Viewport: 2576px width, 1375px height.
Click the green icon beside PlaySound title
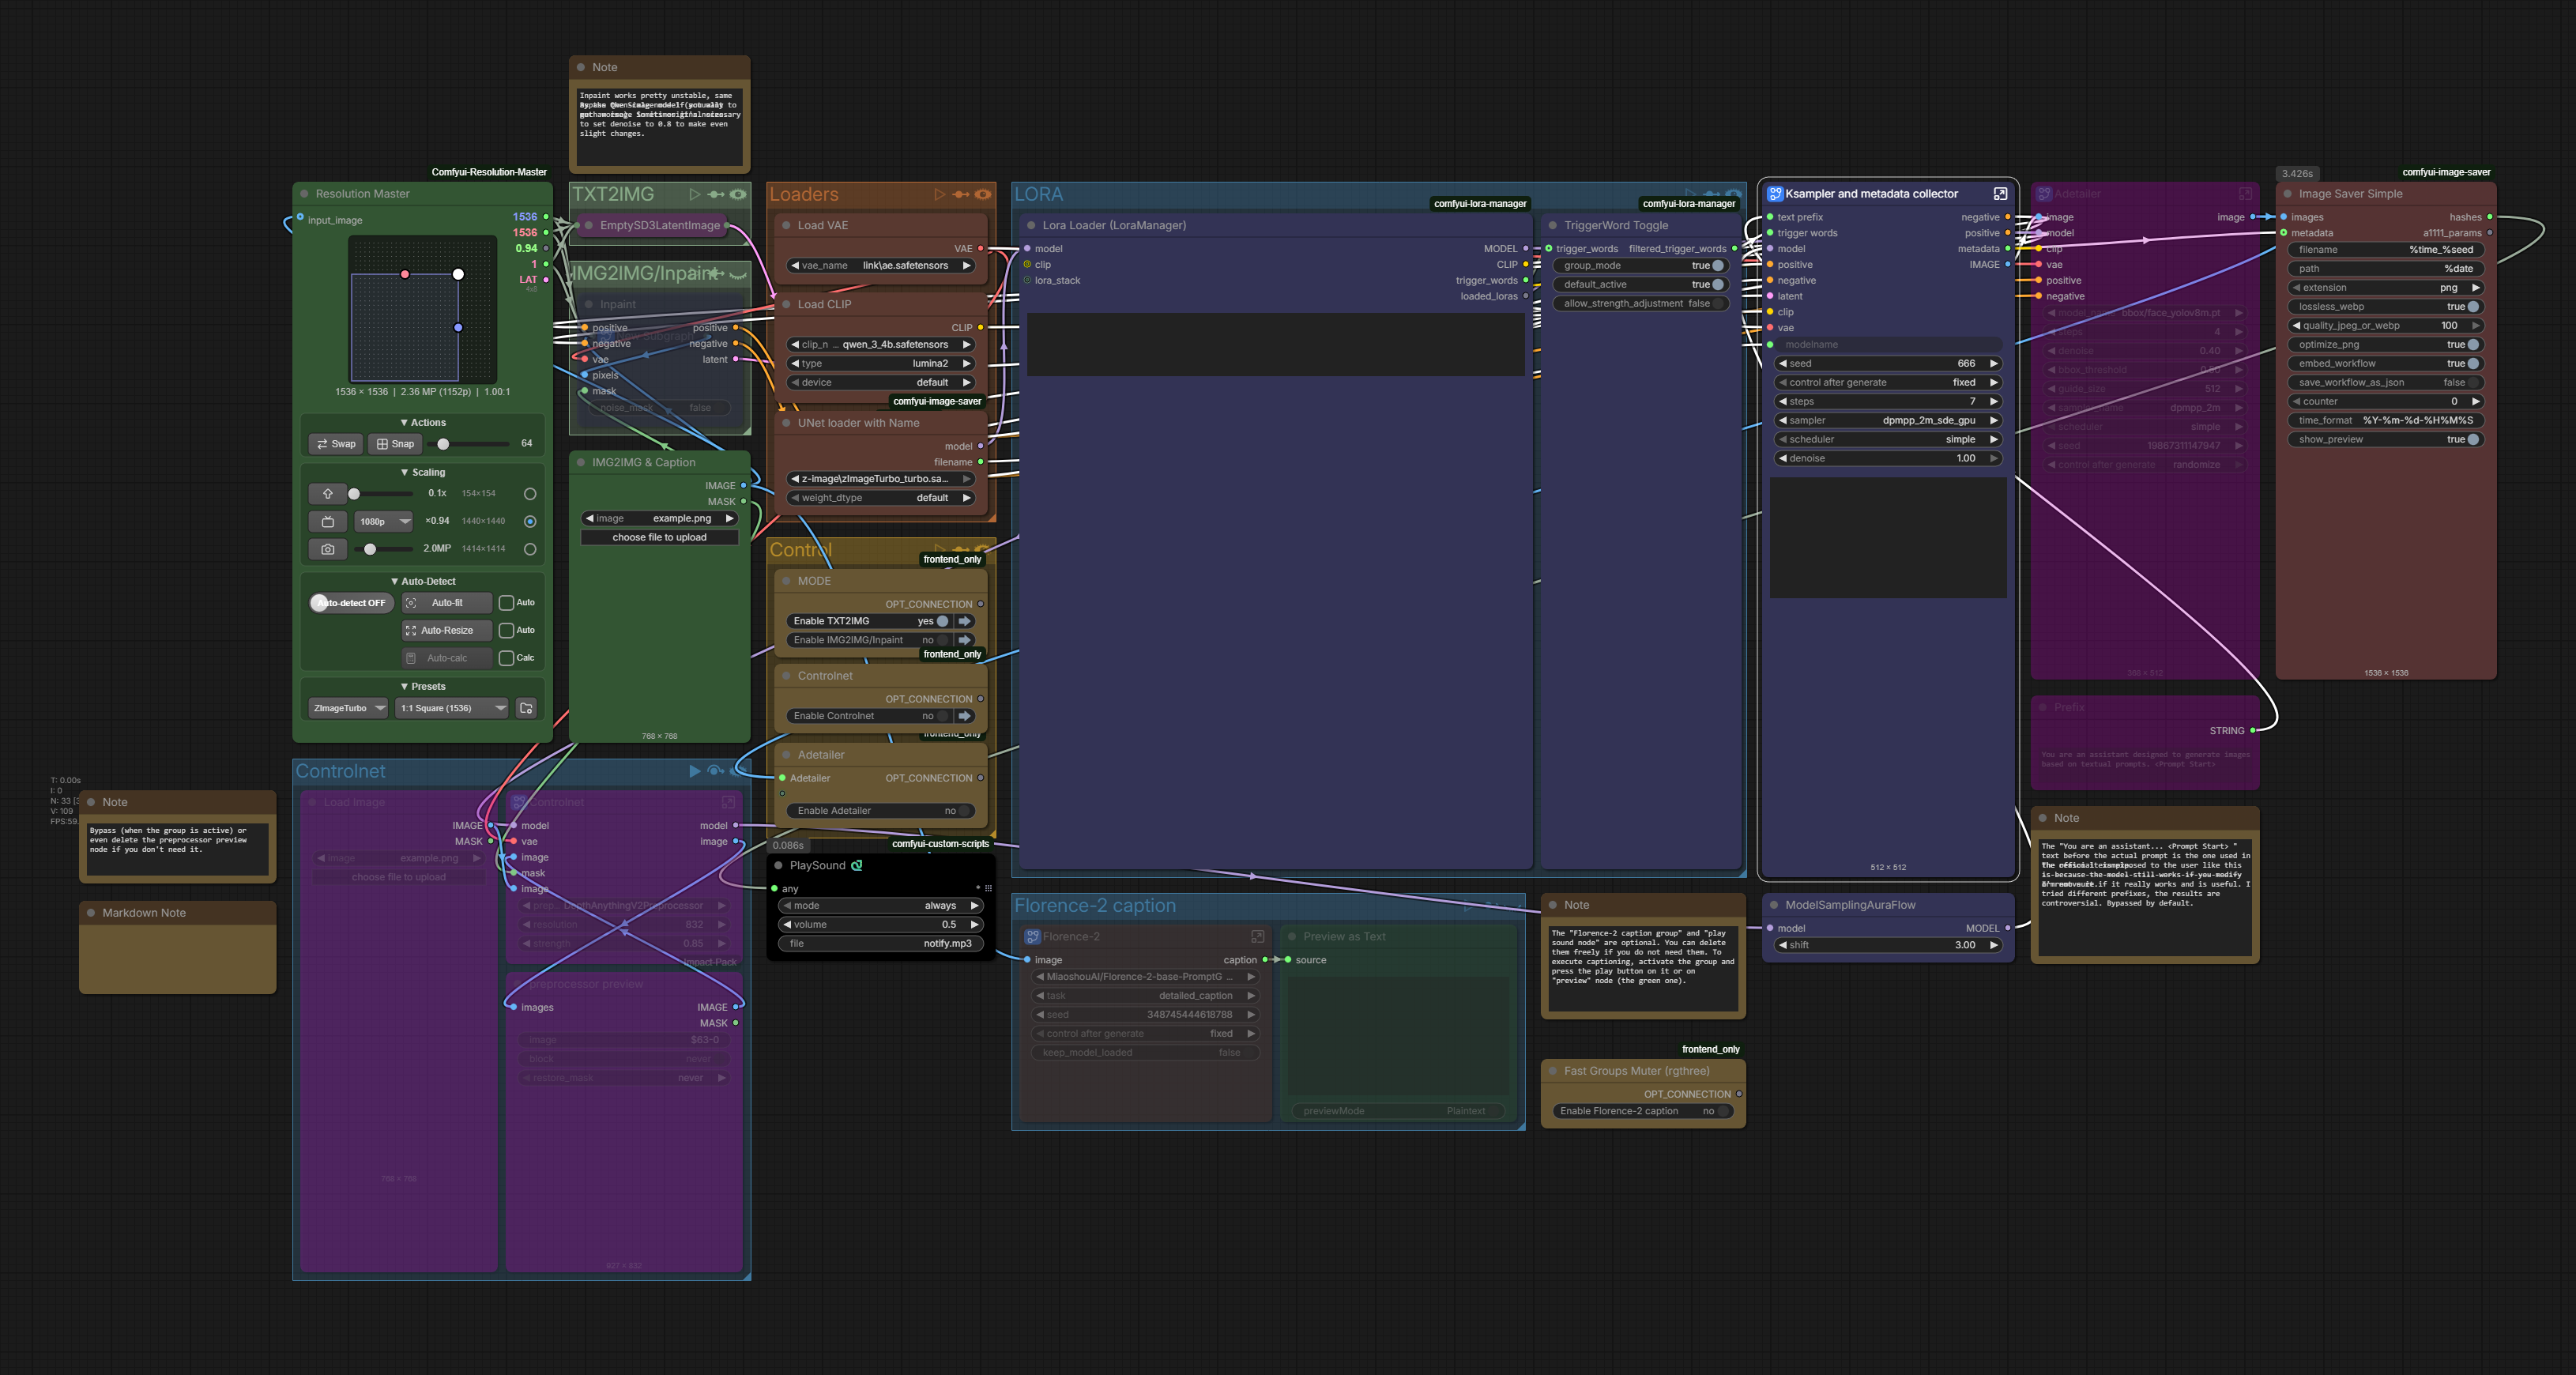tap(857, 866)
